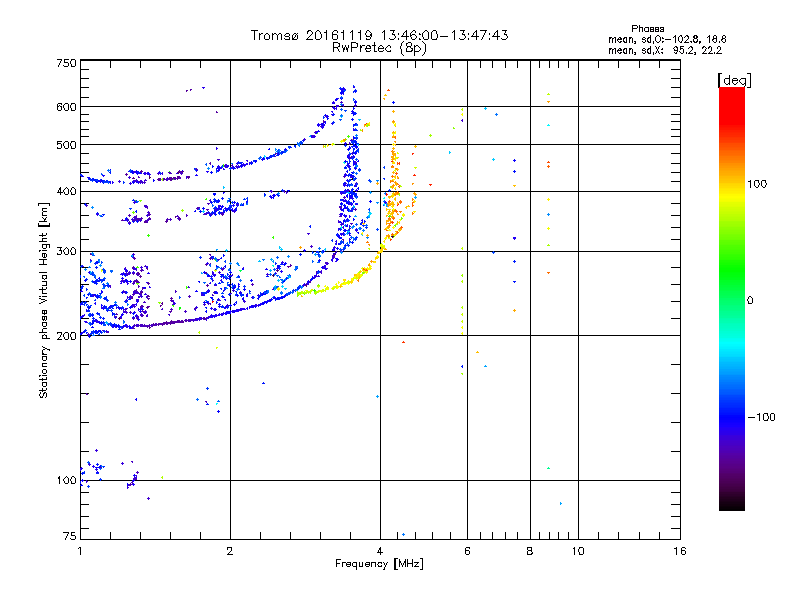Click the y-axis tick label '100'
800x600 pixels.
[66, 481]
